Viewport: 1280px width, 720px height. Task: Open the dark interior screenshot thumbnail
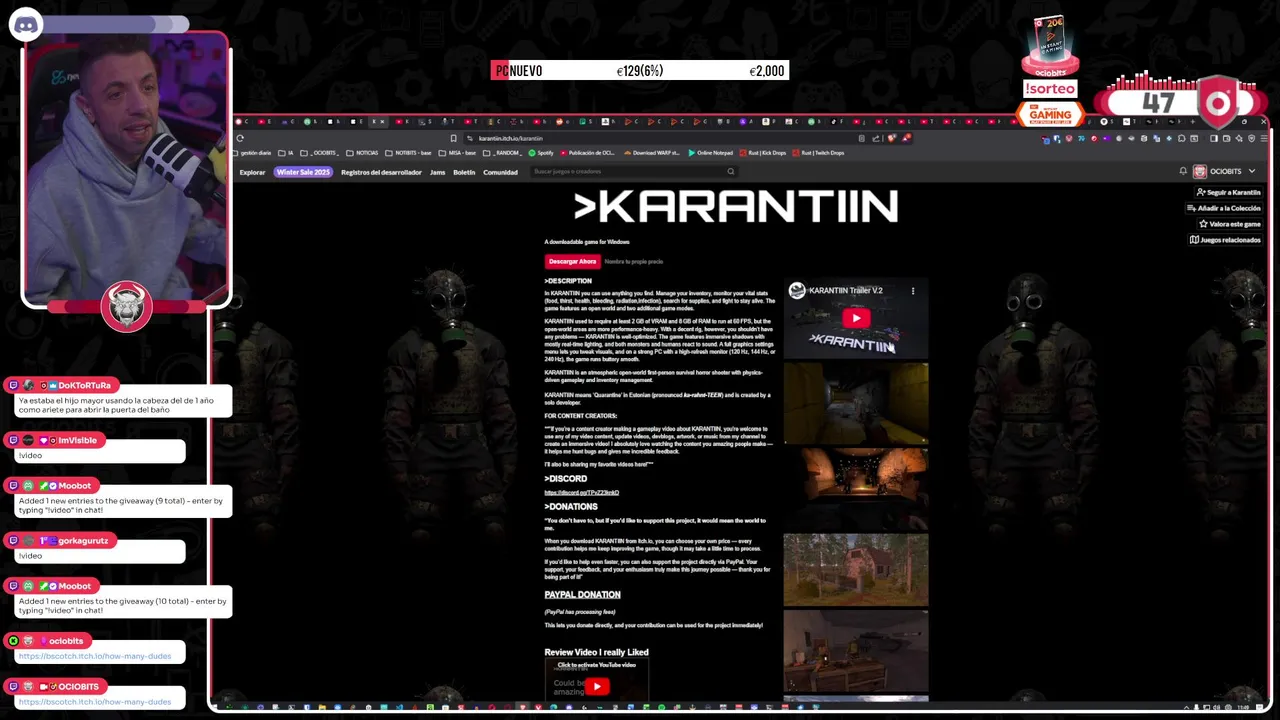click(x=855, y=403)
